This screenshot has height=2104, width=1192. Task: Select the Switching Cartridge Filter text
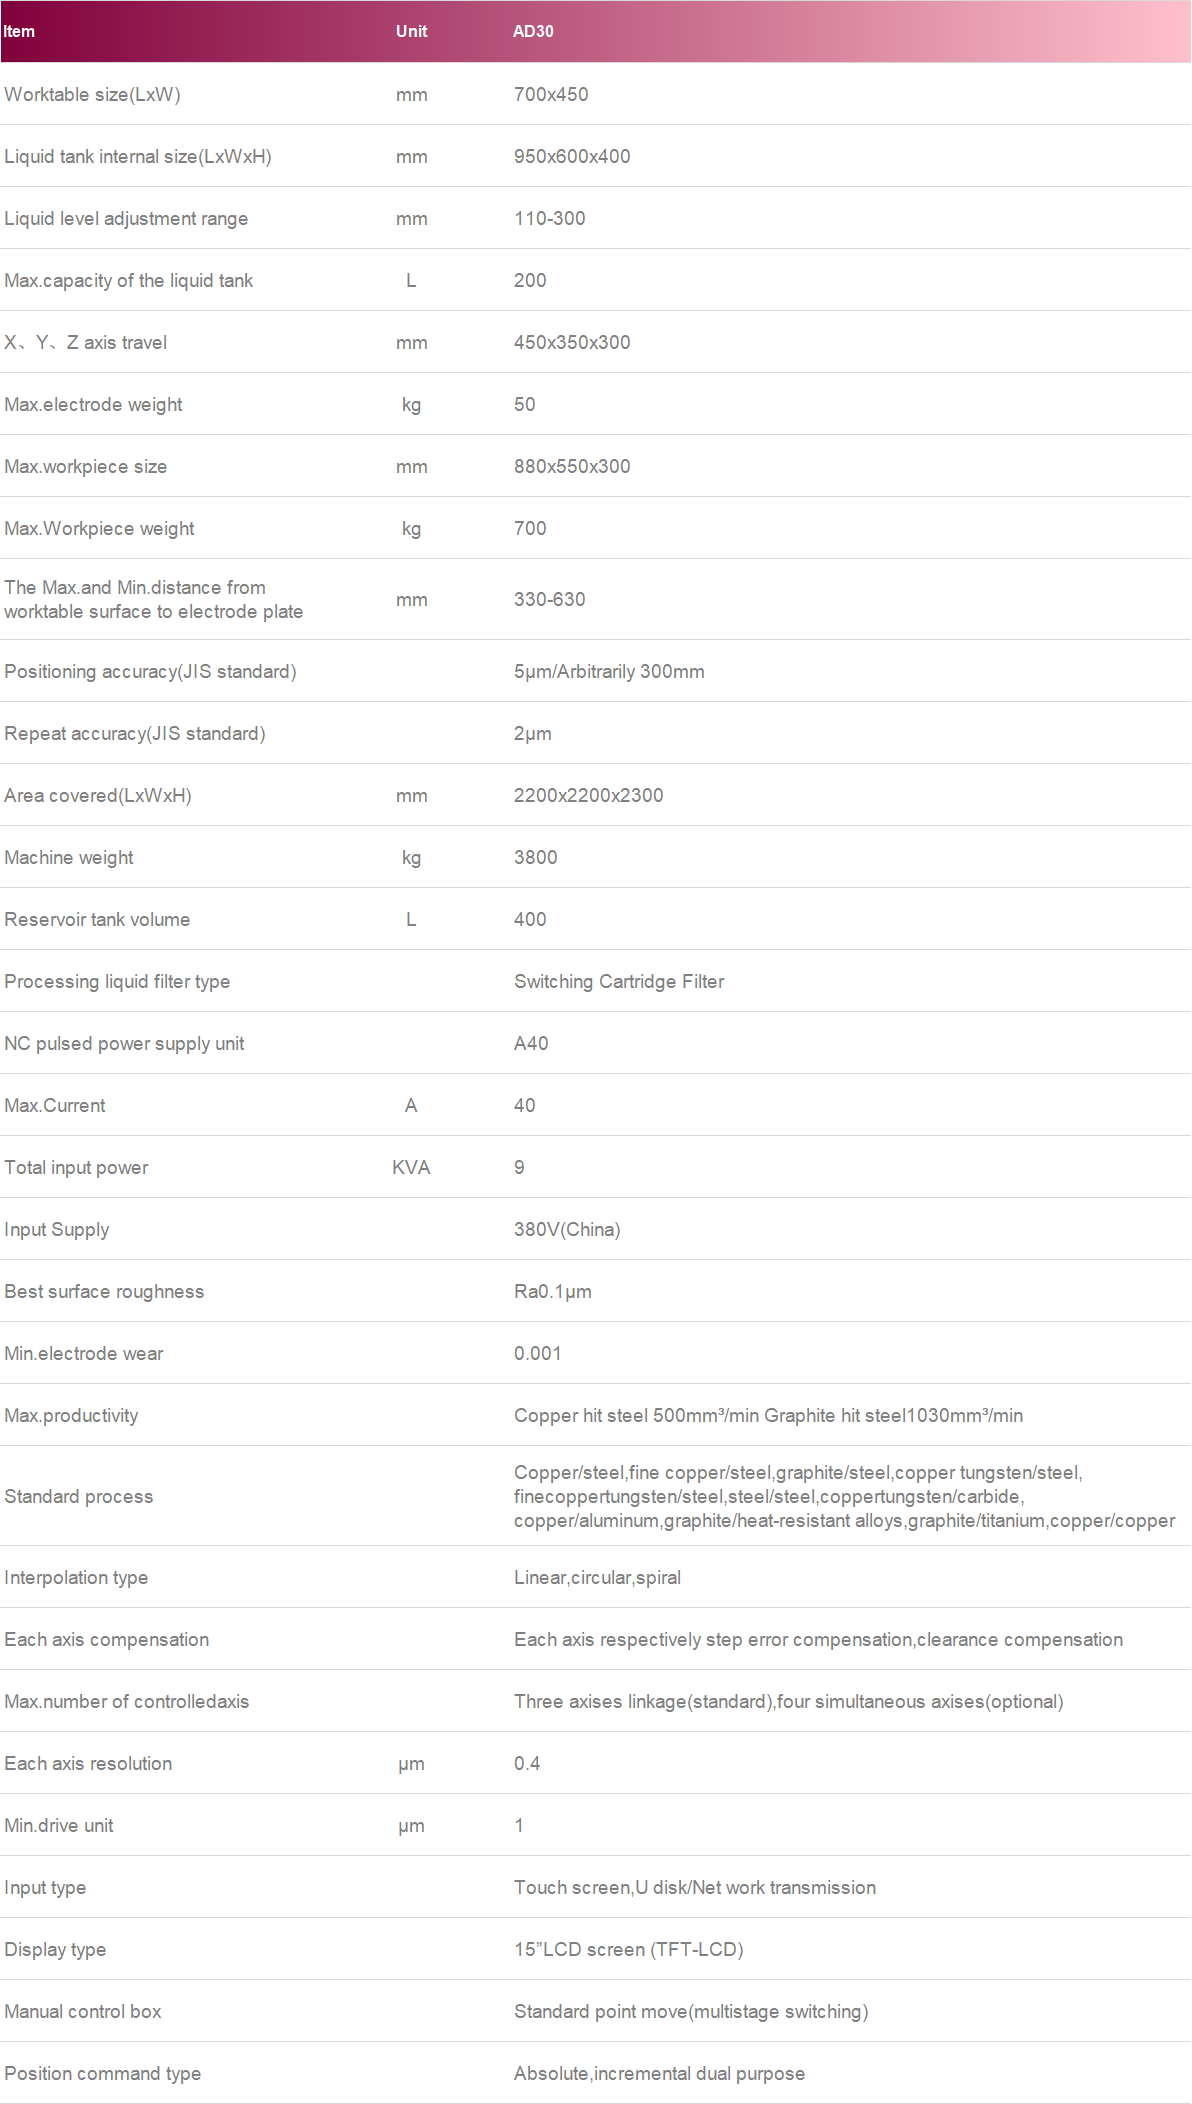[619, 982]
